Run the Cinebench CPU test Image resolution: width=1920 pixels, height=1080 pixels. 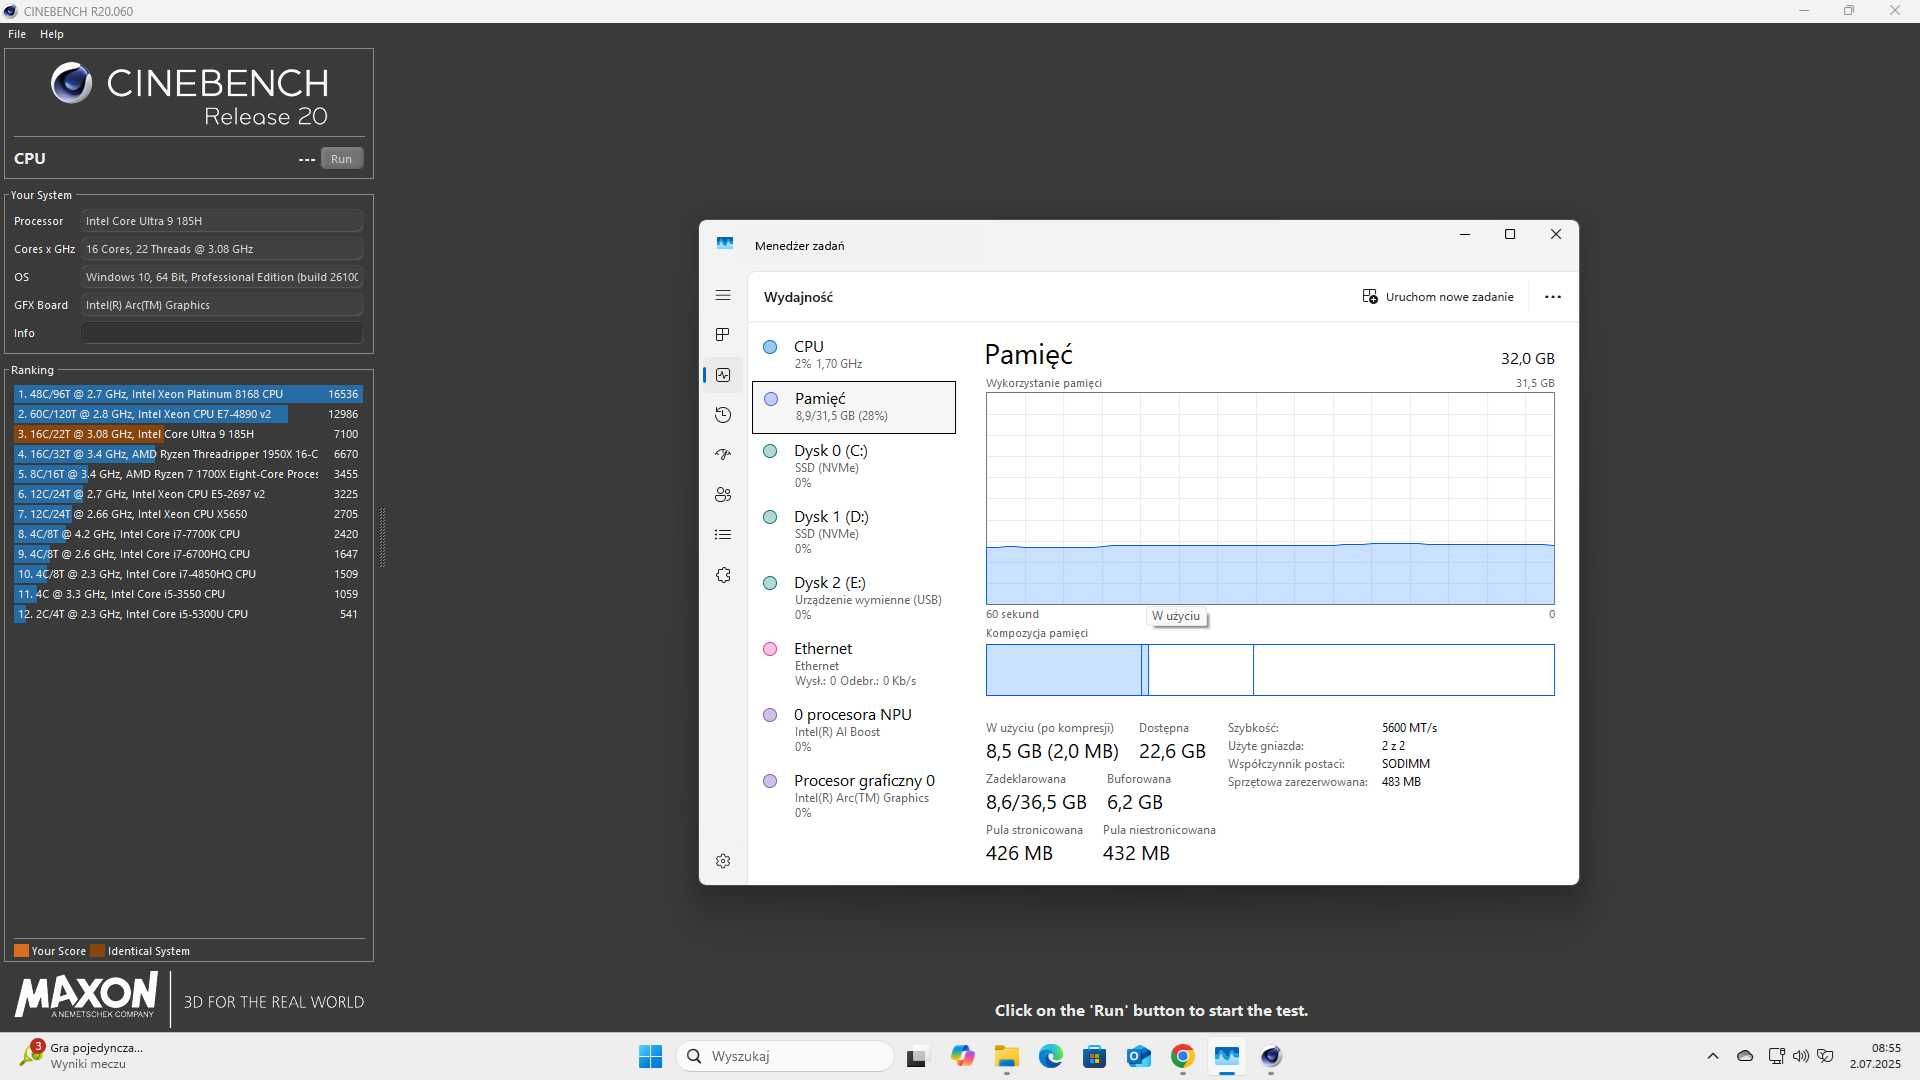(341, 159)
